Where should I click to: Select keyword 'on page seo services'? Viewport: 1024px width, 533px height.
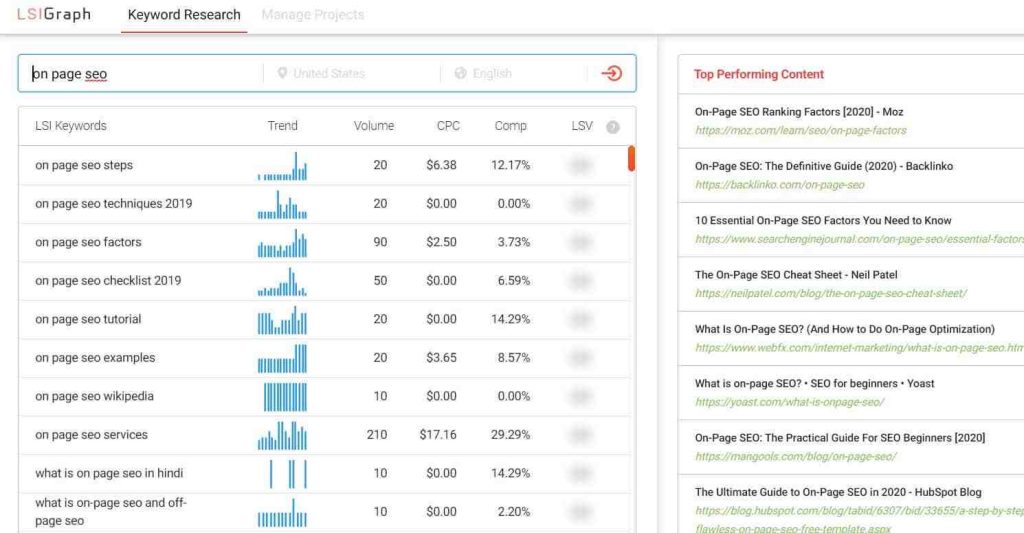click(91, 435)
